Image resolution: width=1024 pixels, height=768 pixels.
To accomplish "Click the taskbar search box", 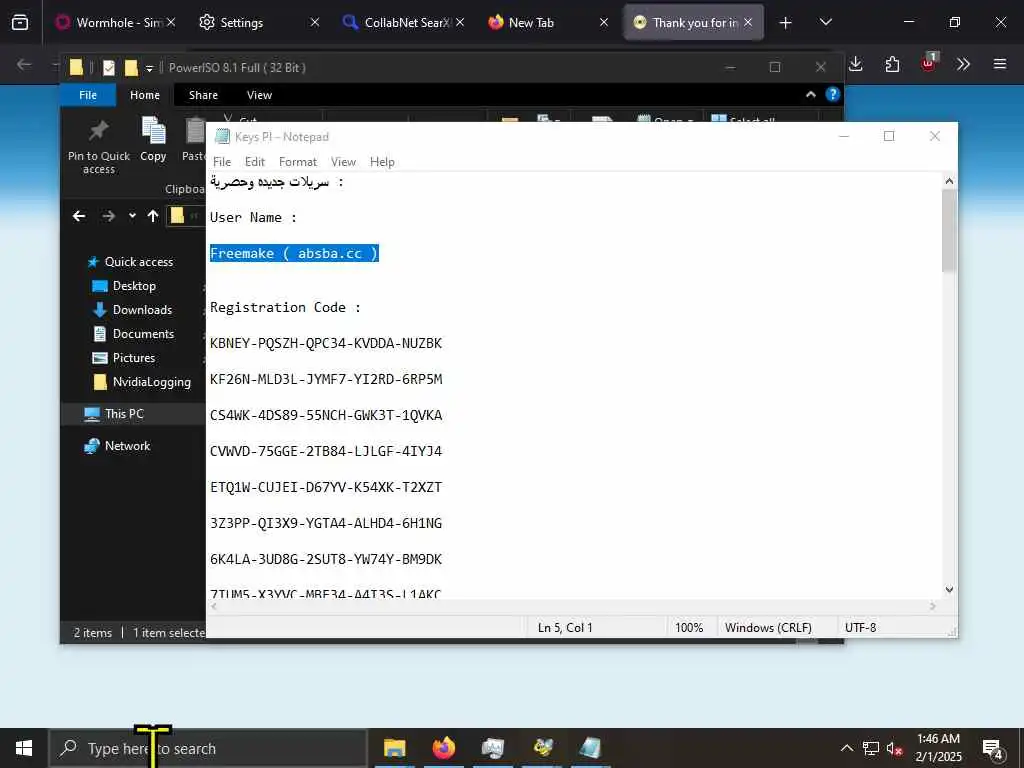I will click(x=208, y=748).
